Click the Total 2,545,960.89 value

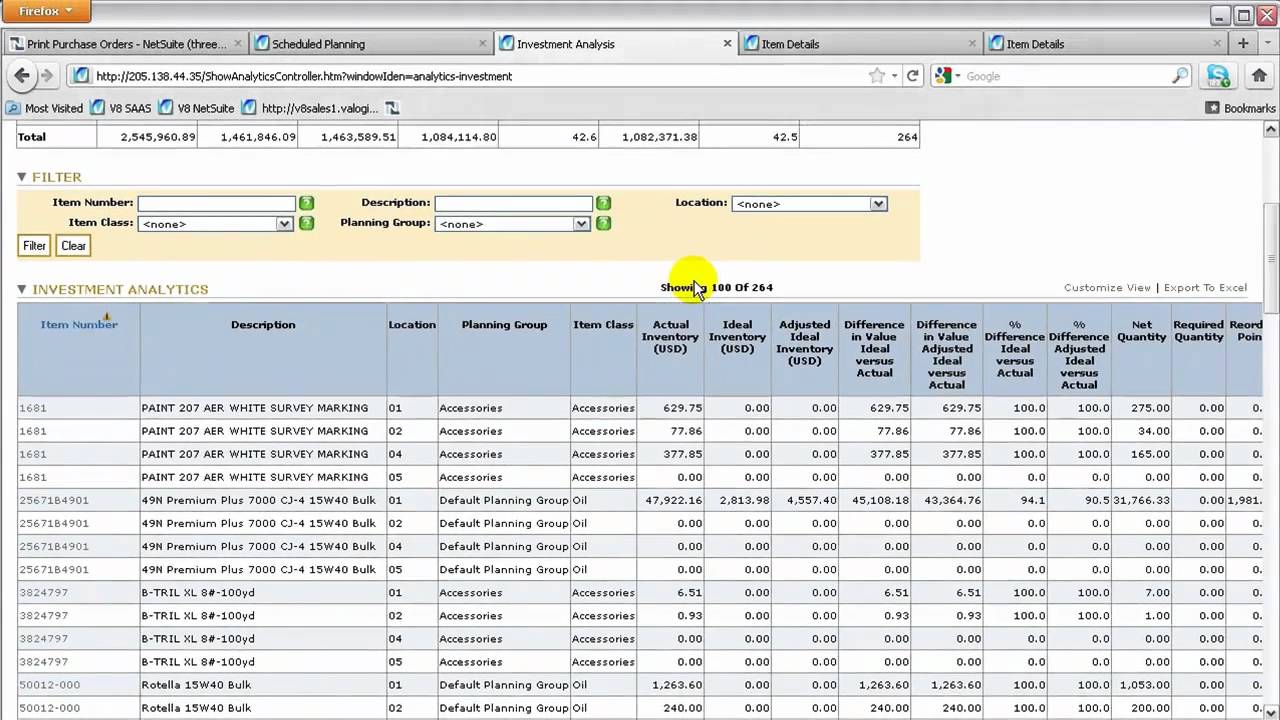coord(158,137)
